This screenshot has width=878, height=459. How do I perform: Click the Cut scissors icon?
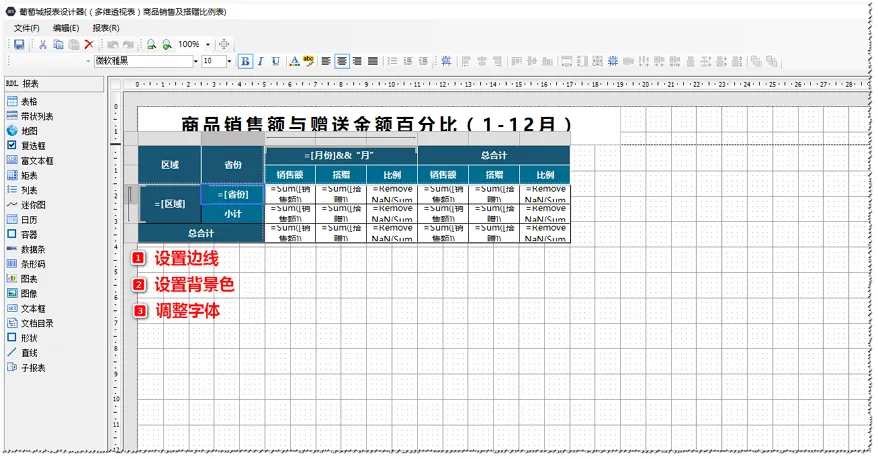click(x=43, y=45)
